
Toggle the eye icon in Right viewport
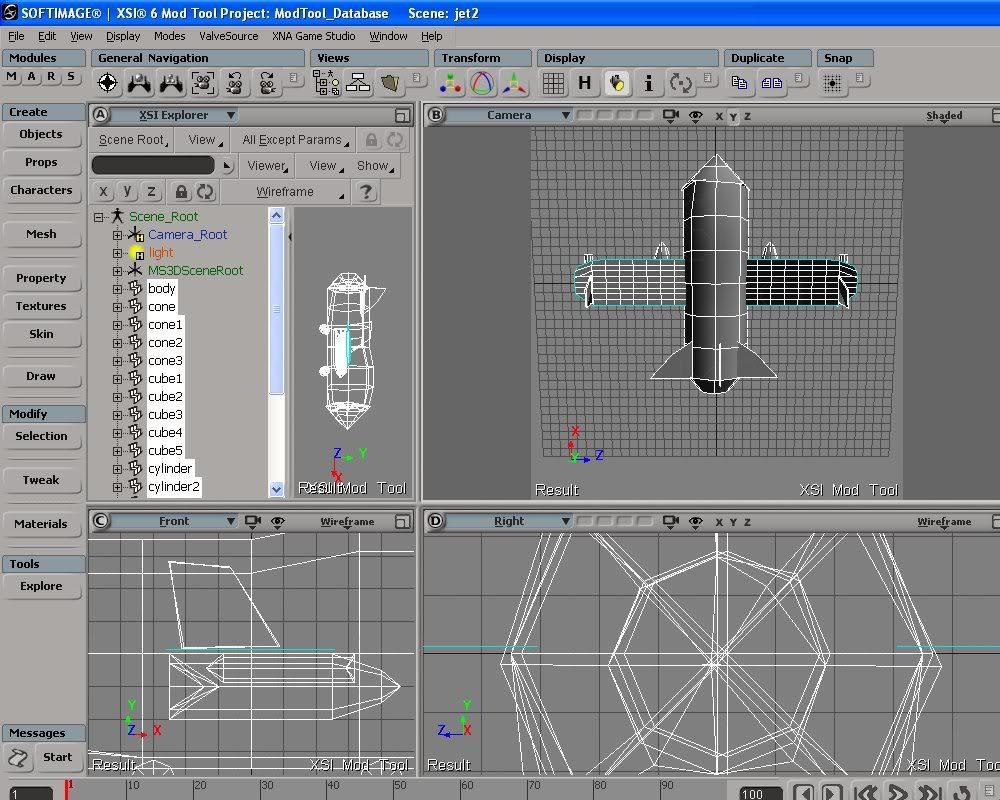[696, 521]
